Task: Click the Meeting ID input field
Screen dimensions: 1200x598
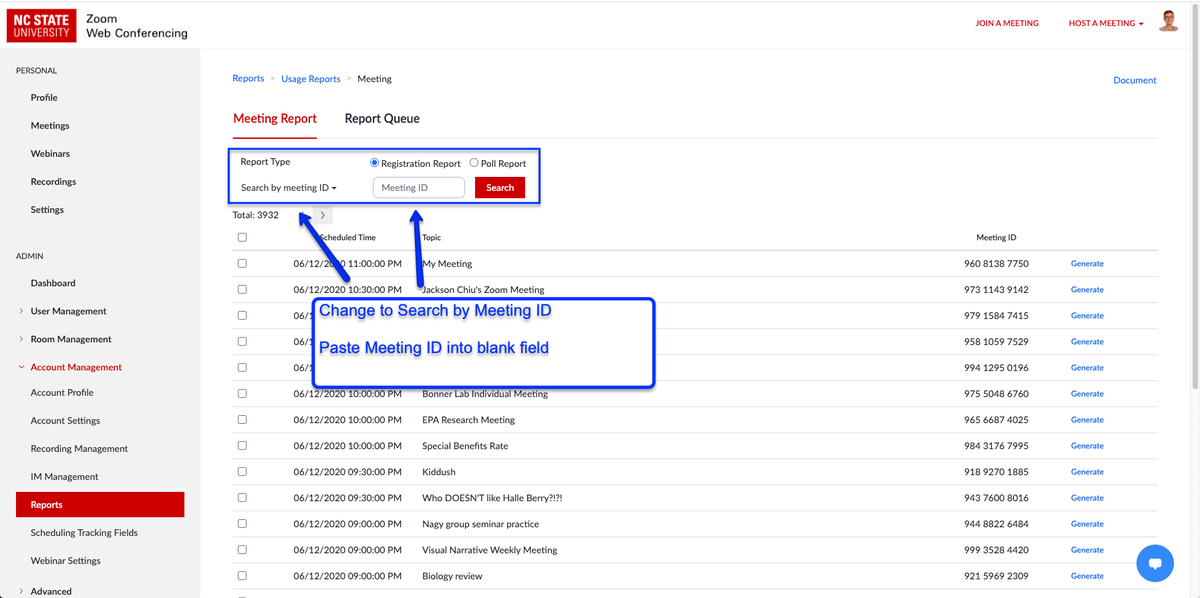Action: [x=418, y=187]
